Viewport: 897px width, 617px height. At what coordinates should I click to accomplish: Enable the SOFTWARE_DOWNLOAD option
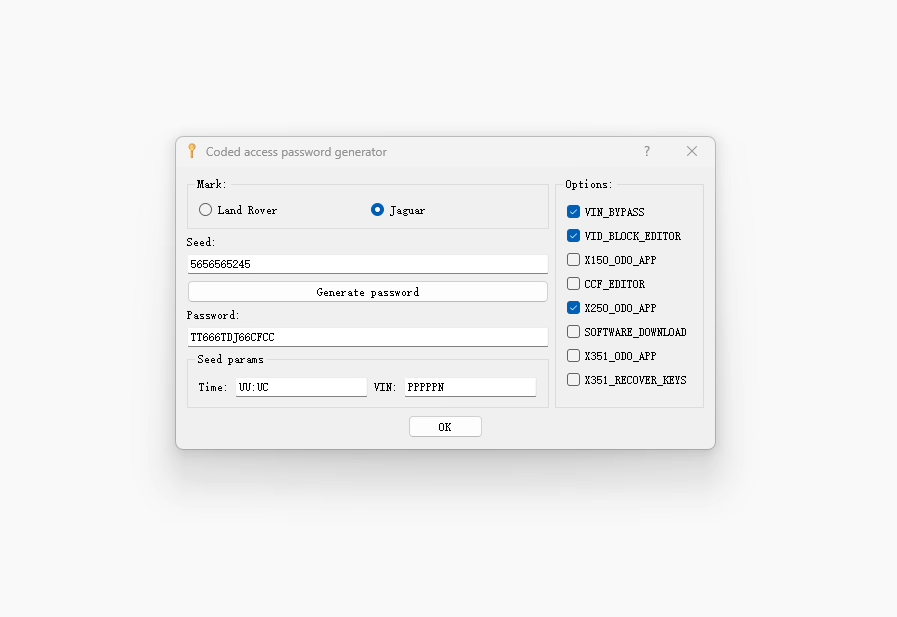point(574,332)
